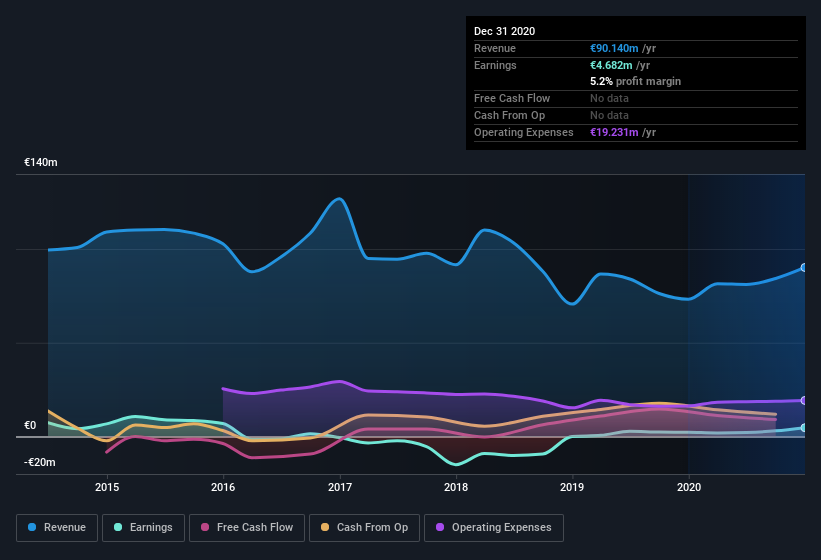Viewport: 821px width, 560px height.
Task: Click the €140m y-axis label
Action: [x=41, y=162]
